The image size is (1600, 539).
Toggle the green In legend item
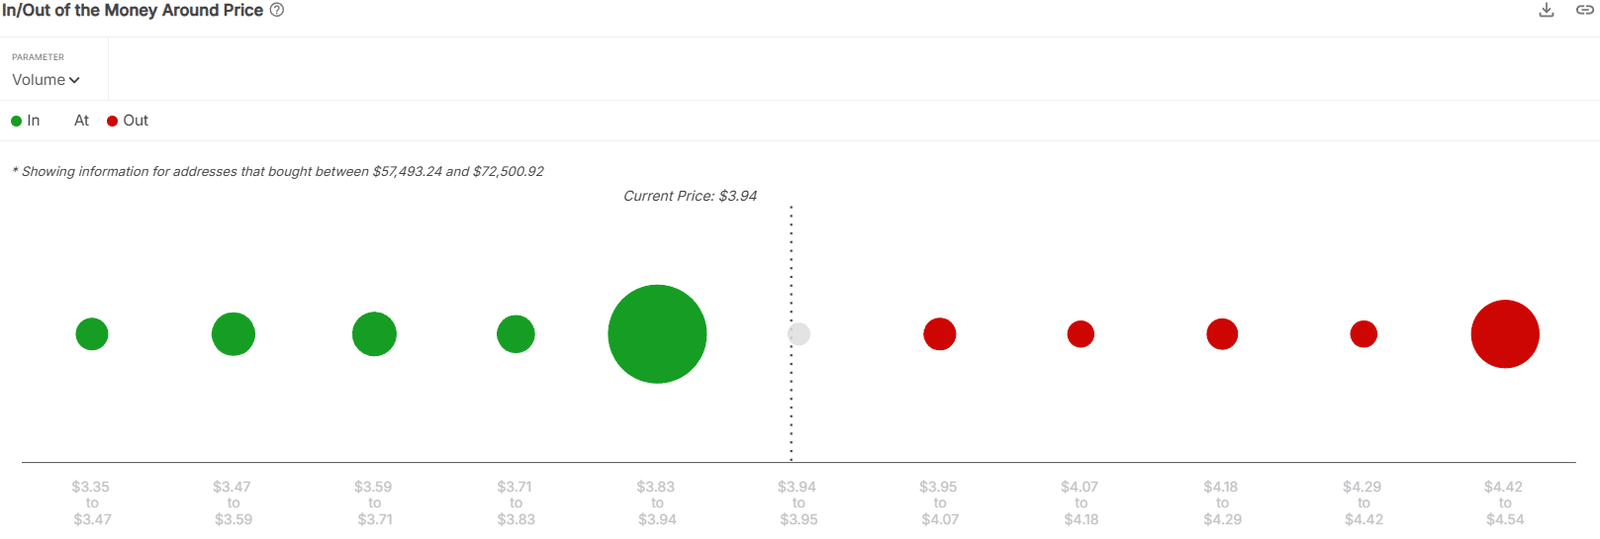(26, 121)
